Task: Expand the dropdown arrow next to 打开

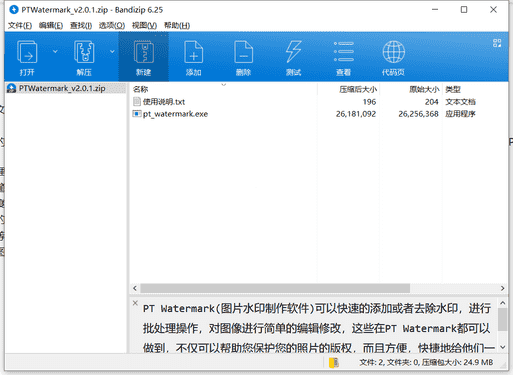Action: (55, 51)
